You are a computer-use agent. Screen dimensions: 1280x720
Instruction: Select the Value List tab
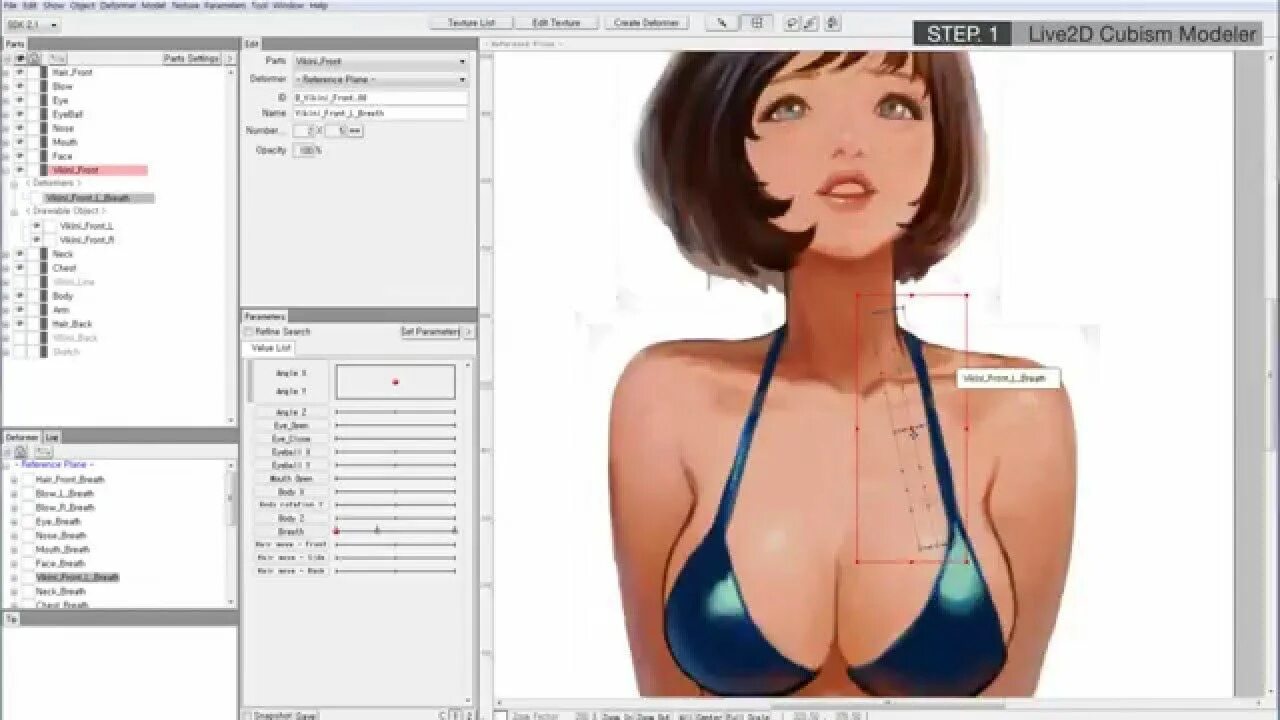(x=270, y=348)
